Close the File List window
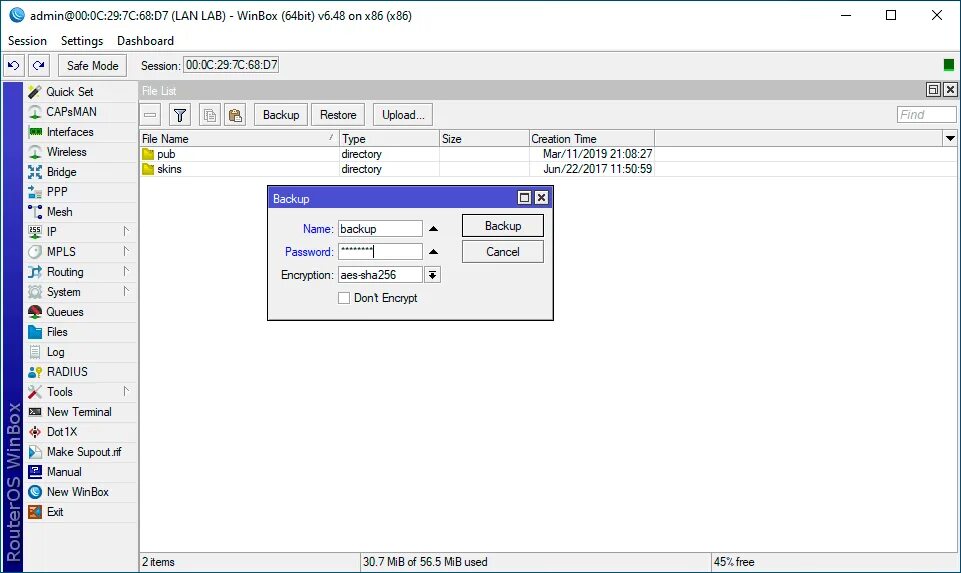The height and width of the screenshot is (573, 961). [x=950, y=90]
